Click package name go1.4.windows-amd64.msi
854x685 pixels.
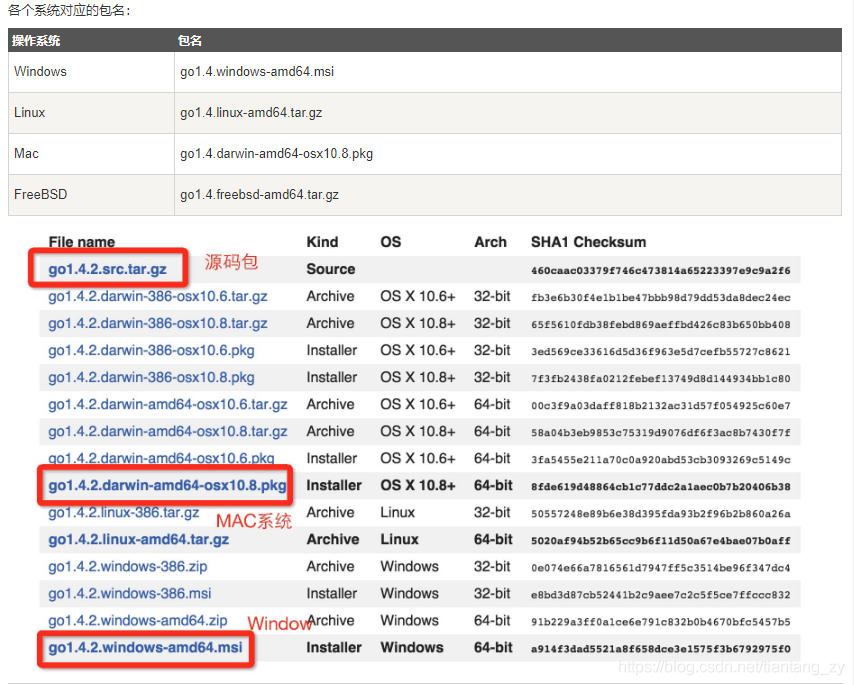pyautogui.click(x=257, y=71)
